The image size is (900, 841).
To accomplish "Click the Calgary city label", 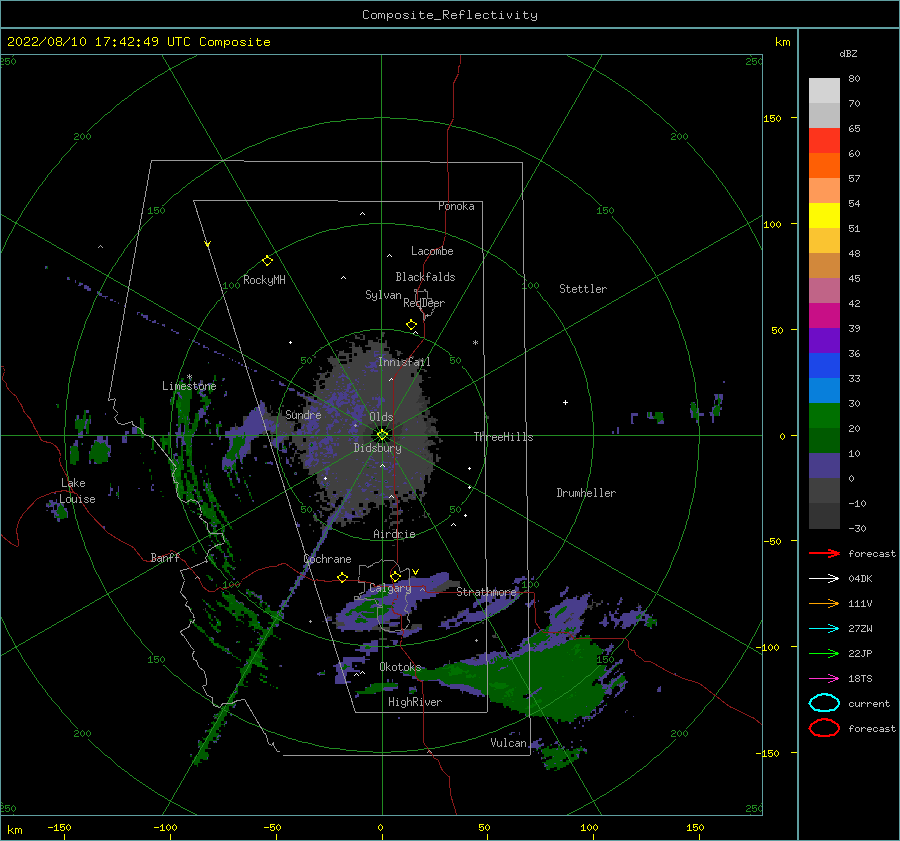I will 390,588.
